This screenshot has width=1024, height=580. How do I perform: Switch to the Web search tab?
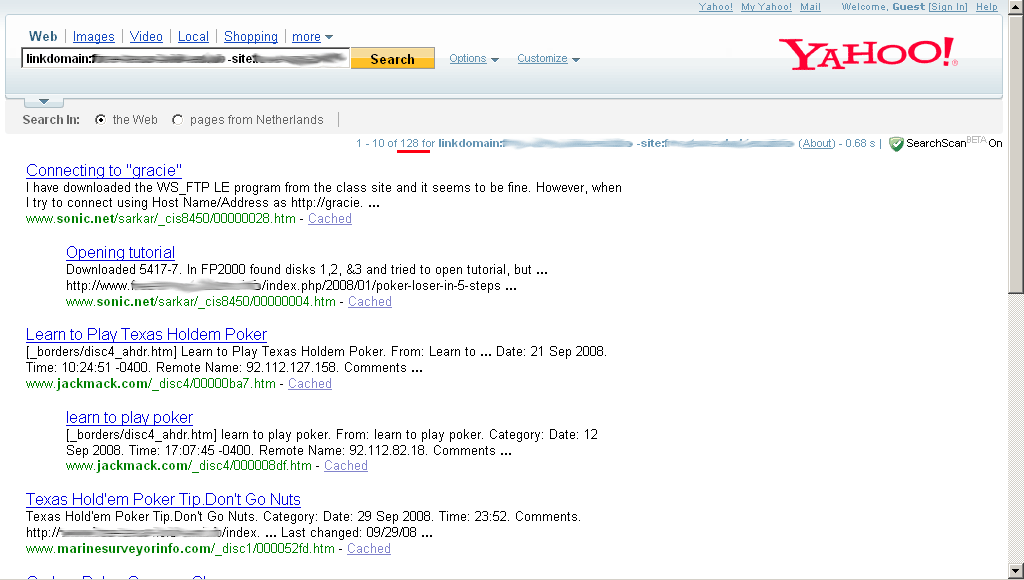tap(43, 37)
